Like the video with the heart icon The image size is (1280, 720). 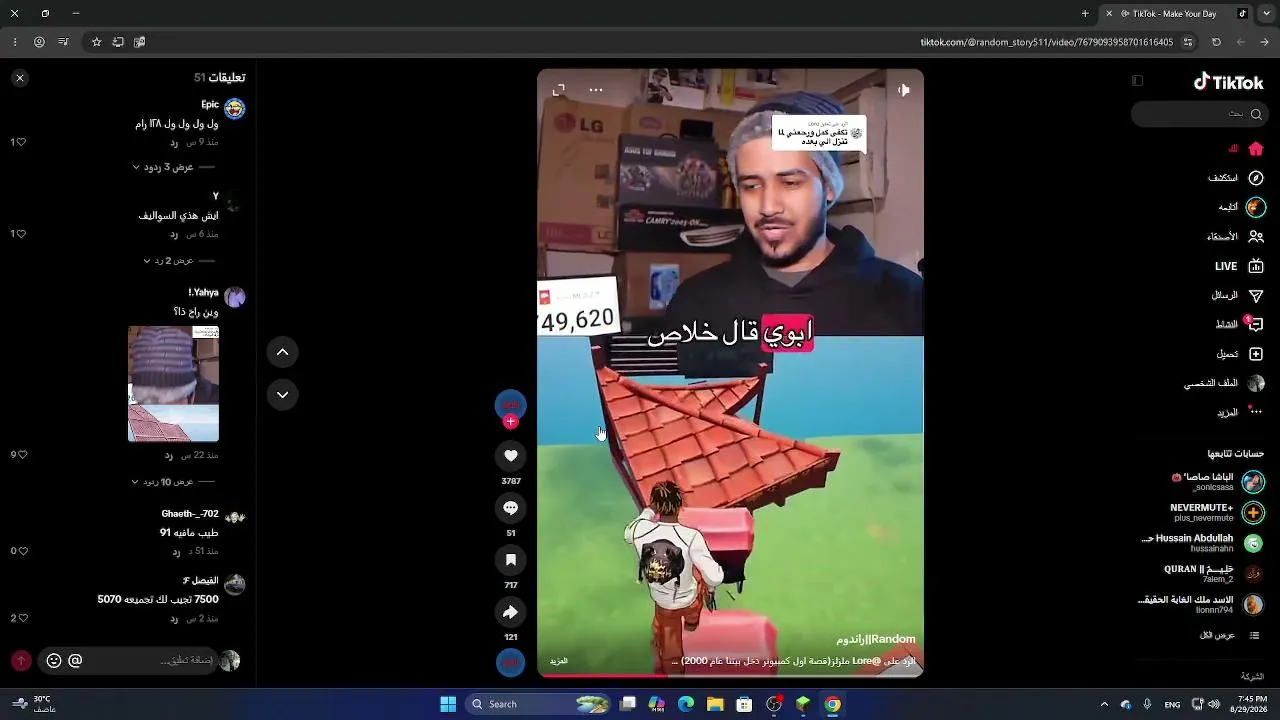tap(511, 456)
